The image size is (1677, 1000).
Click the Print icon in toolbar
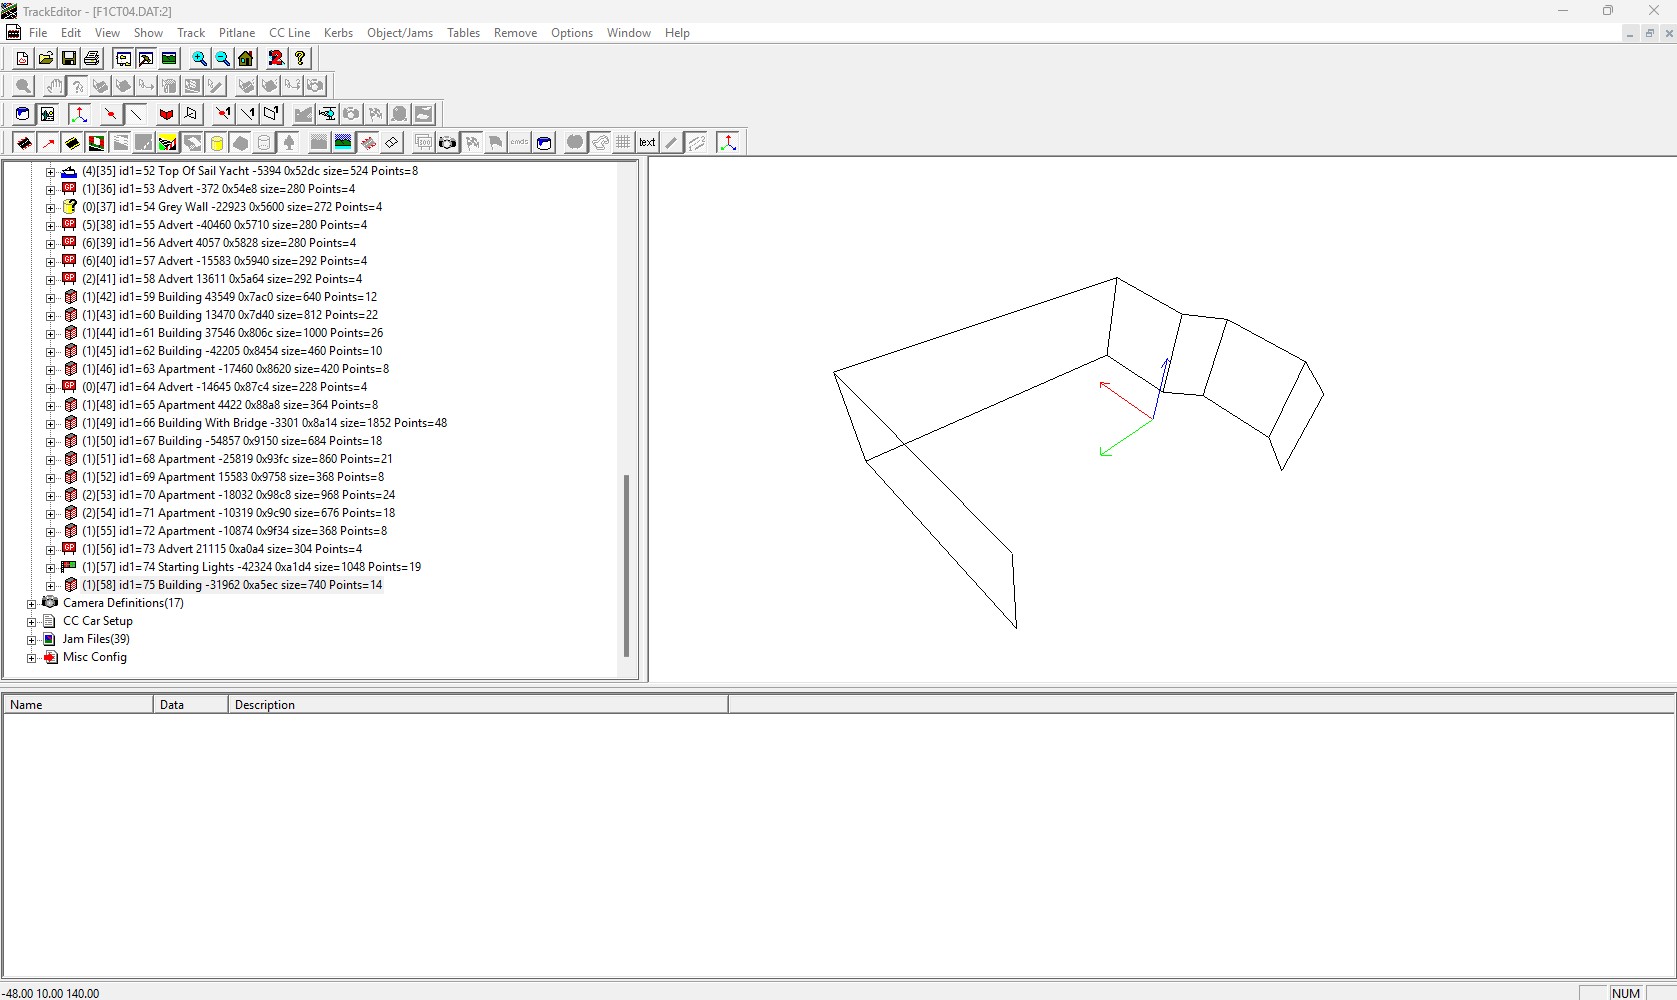(92, 58)
